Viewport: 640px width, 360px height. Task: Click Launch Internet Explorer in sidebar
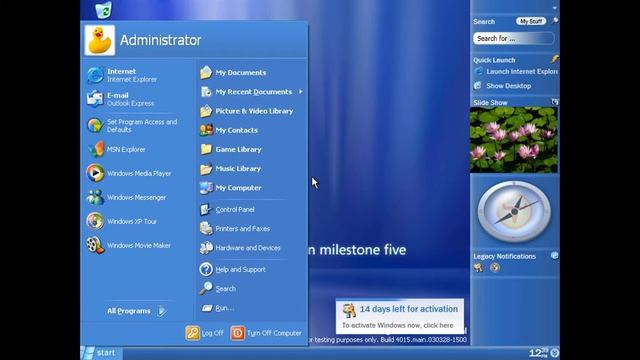[x=517, y=71]
